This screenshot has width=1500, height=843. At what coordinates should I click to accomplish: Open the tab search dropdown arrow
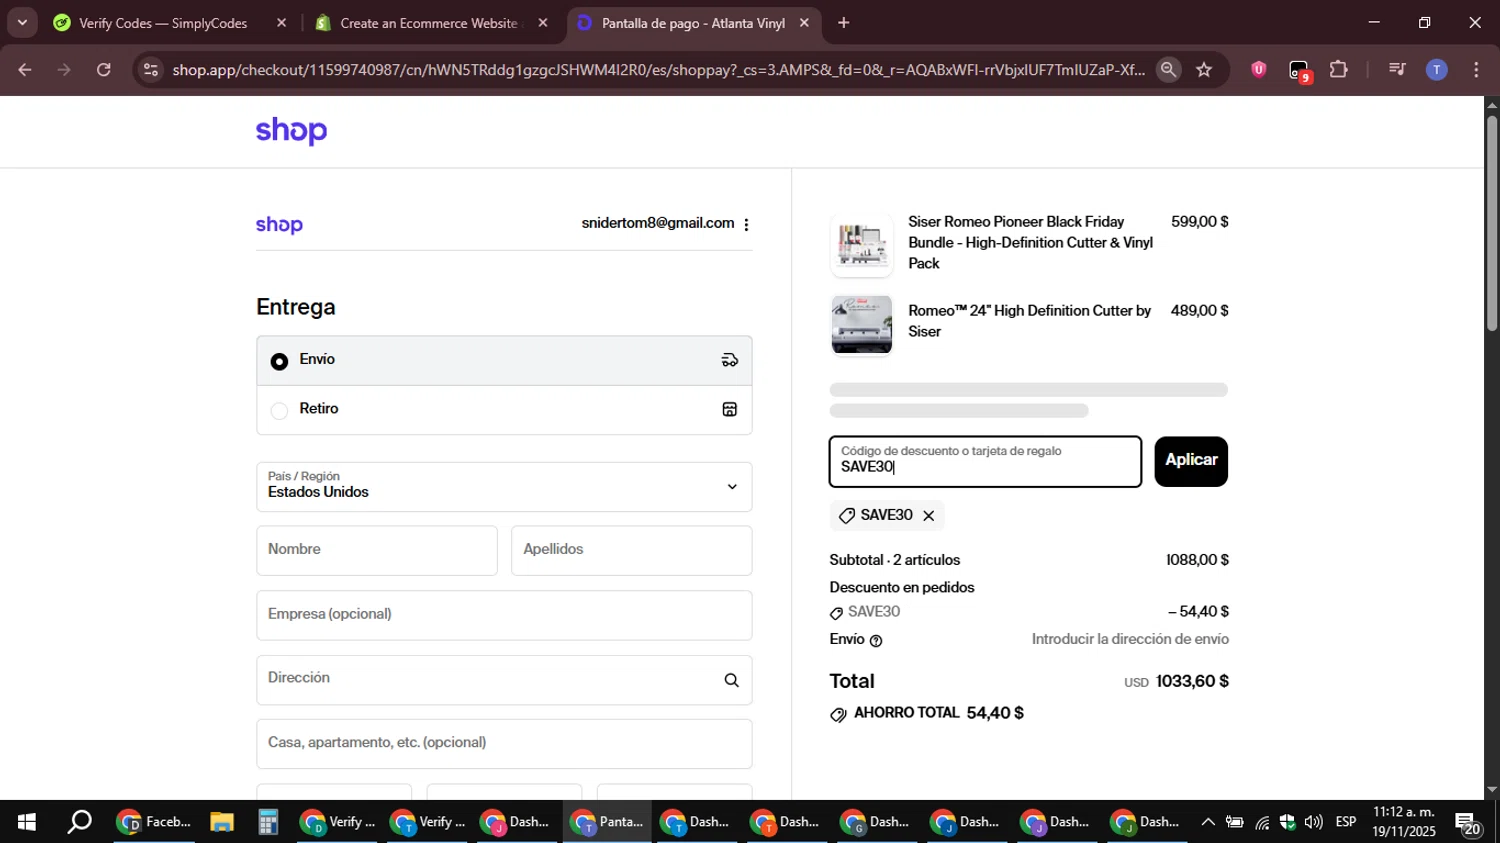[22, 23]
